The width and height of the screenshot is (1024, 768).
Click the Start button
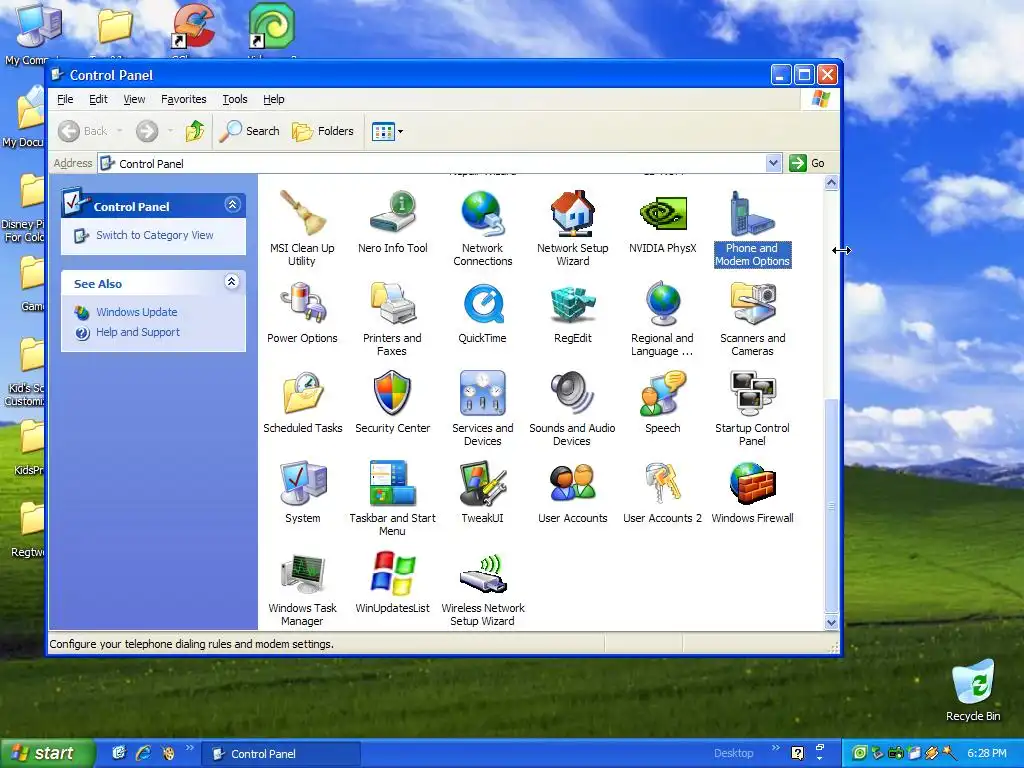46,754
